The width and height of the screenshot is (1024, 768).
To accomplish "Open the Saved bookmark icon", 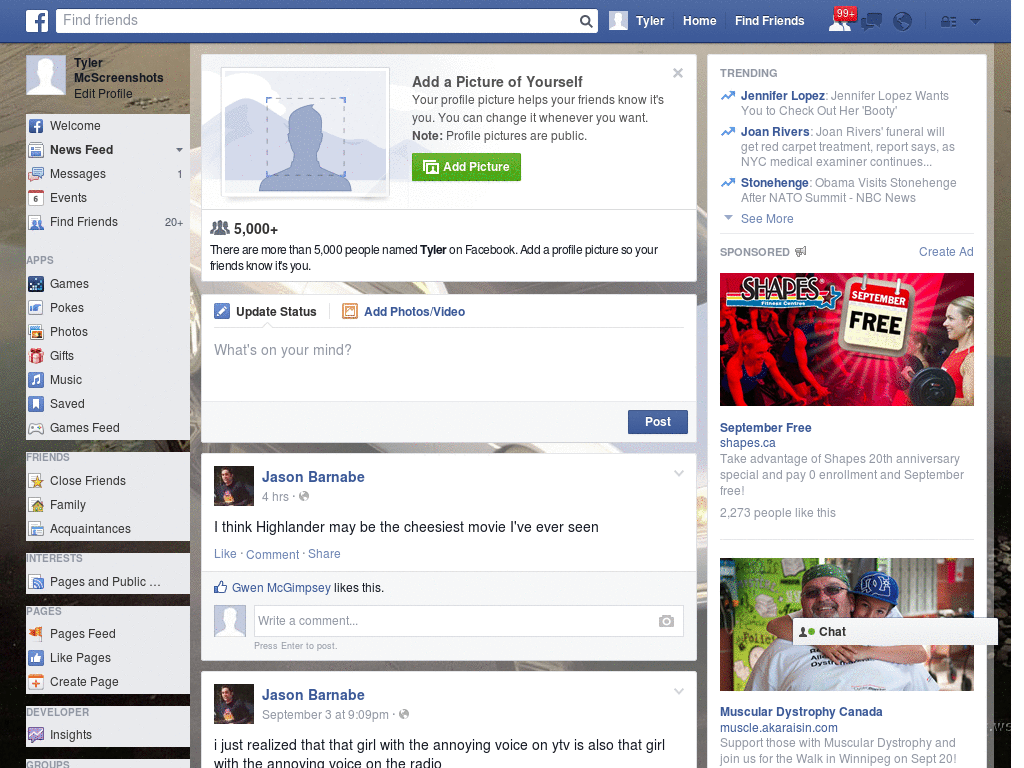I will (36, 404).
